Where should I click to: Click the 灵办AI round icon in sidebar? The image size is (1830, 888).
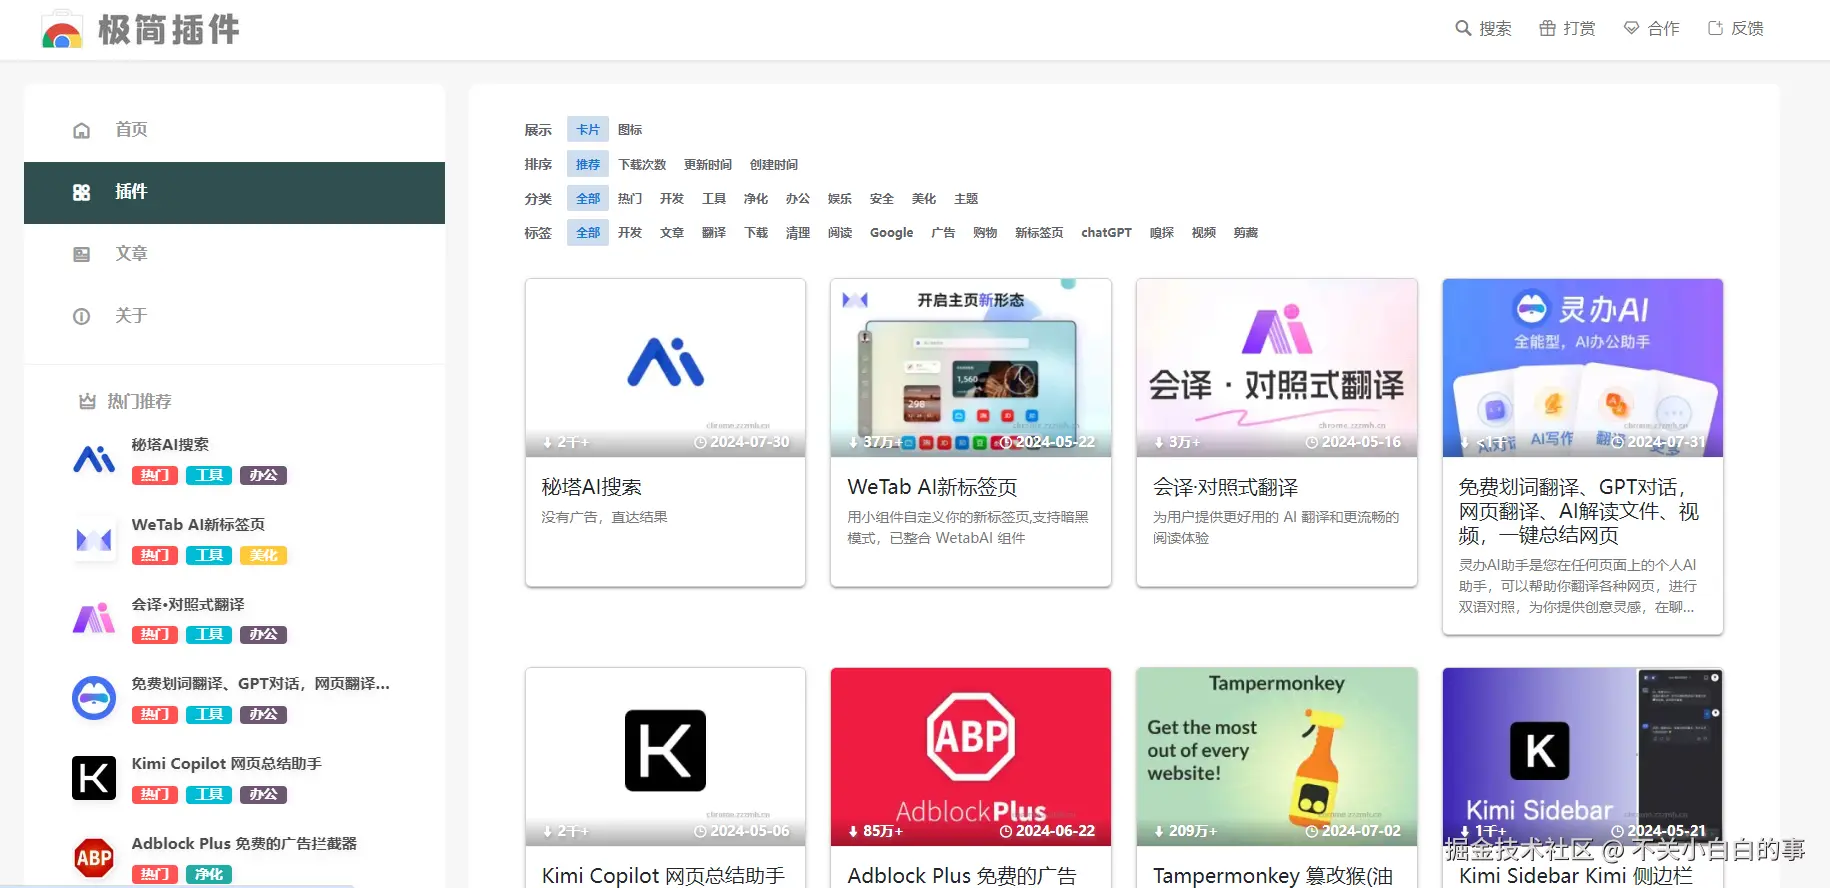[94, 698]
